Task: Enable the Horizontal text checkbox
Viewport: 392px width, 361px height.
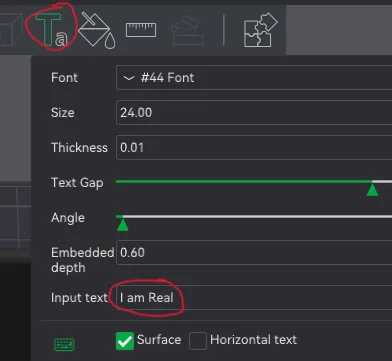Action: (x=198, y=341)
